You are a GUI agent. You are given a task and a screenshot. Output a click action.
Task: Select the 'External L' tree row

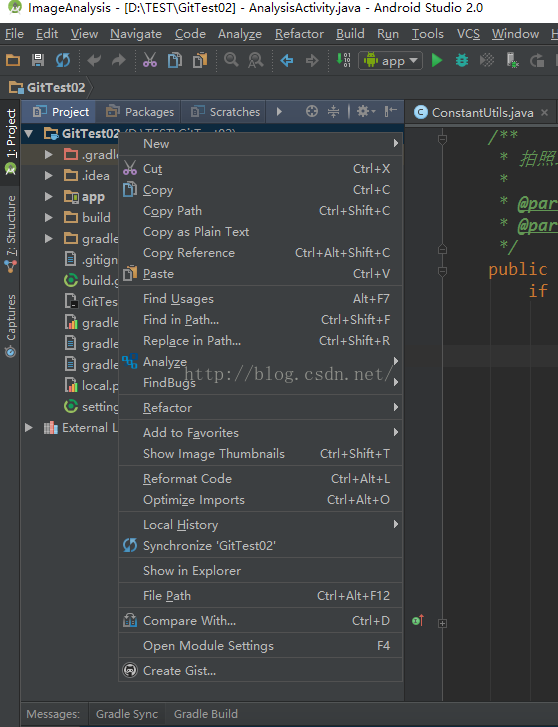(70, 427)
